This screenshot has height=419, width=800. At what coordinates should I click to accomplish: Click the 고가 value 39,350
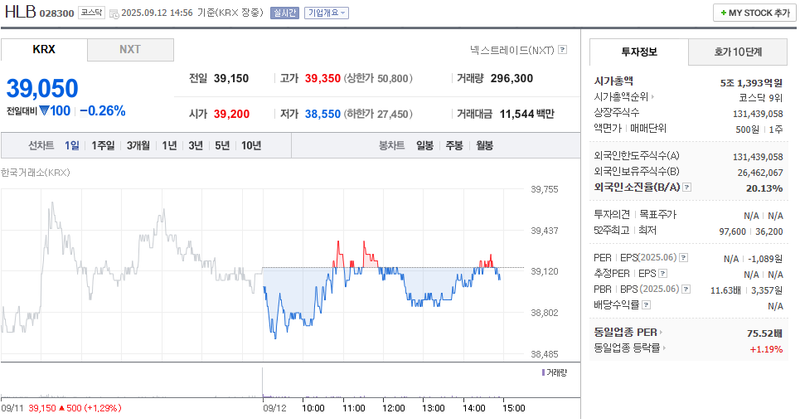[322, 79]
